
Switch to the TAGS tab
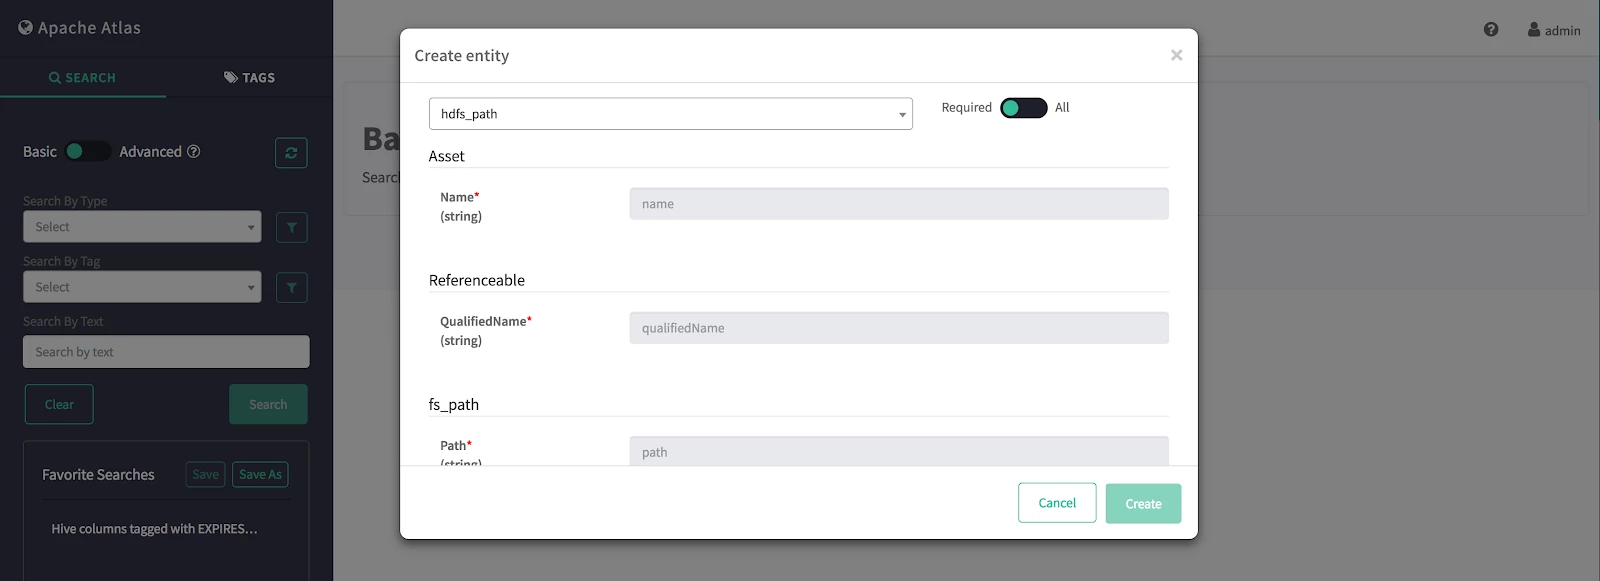pyautogui.click(x=249, y=78)
